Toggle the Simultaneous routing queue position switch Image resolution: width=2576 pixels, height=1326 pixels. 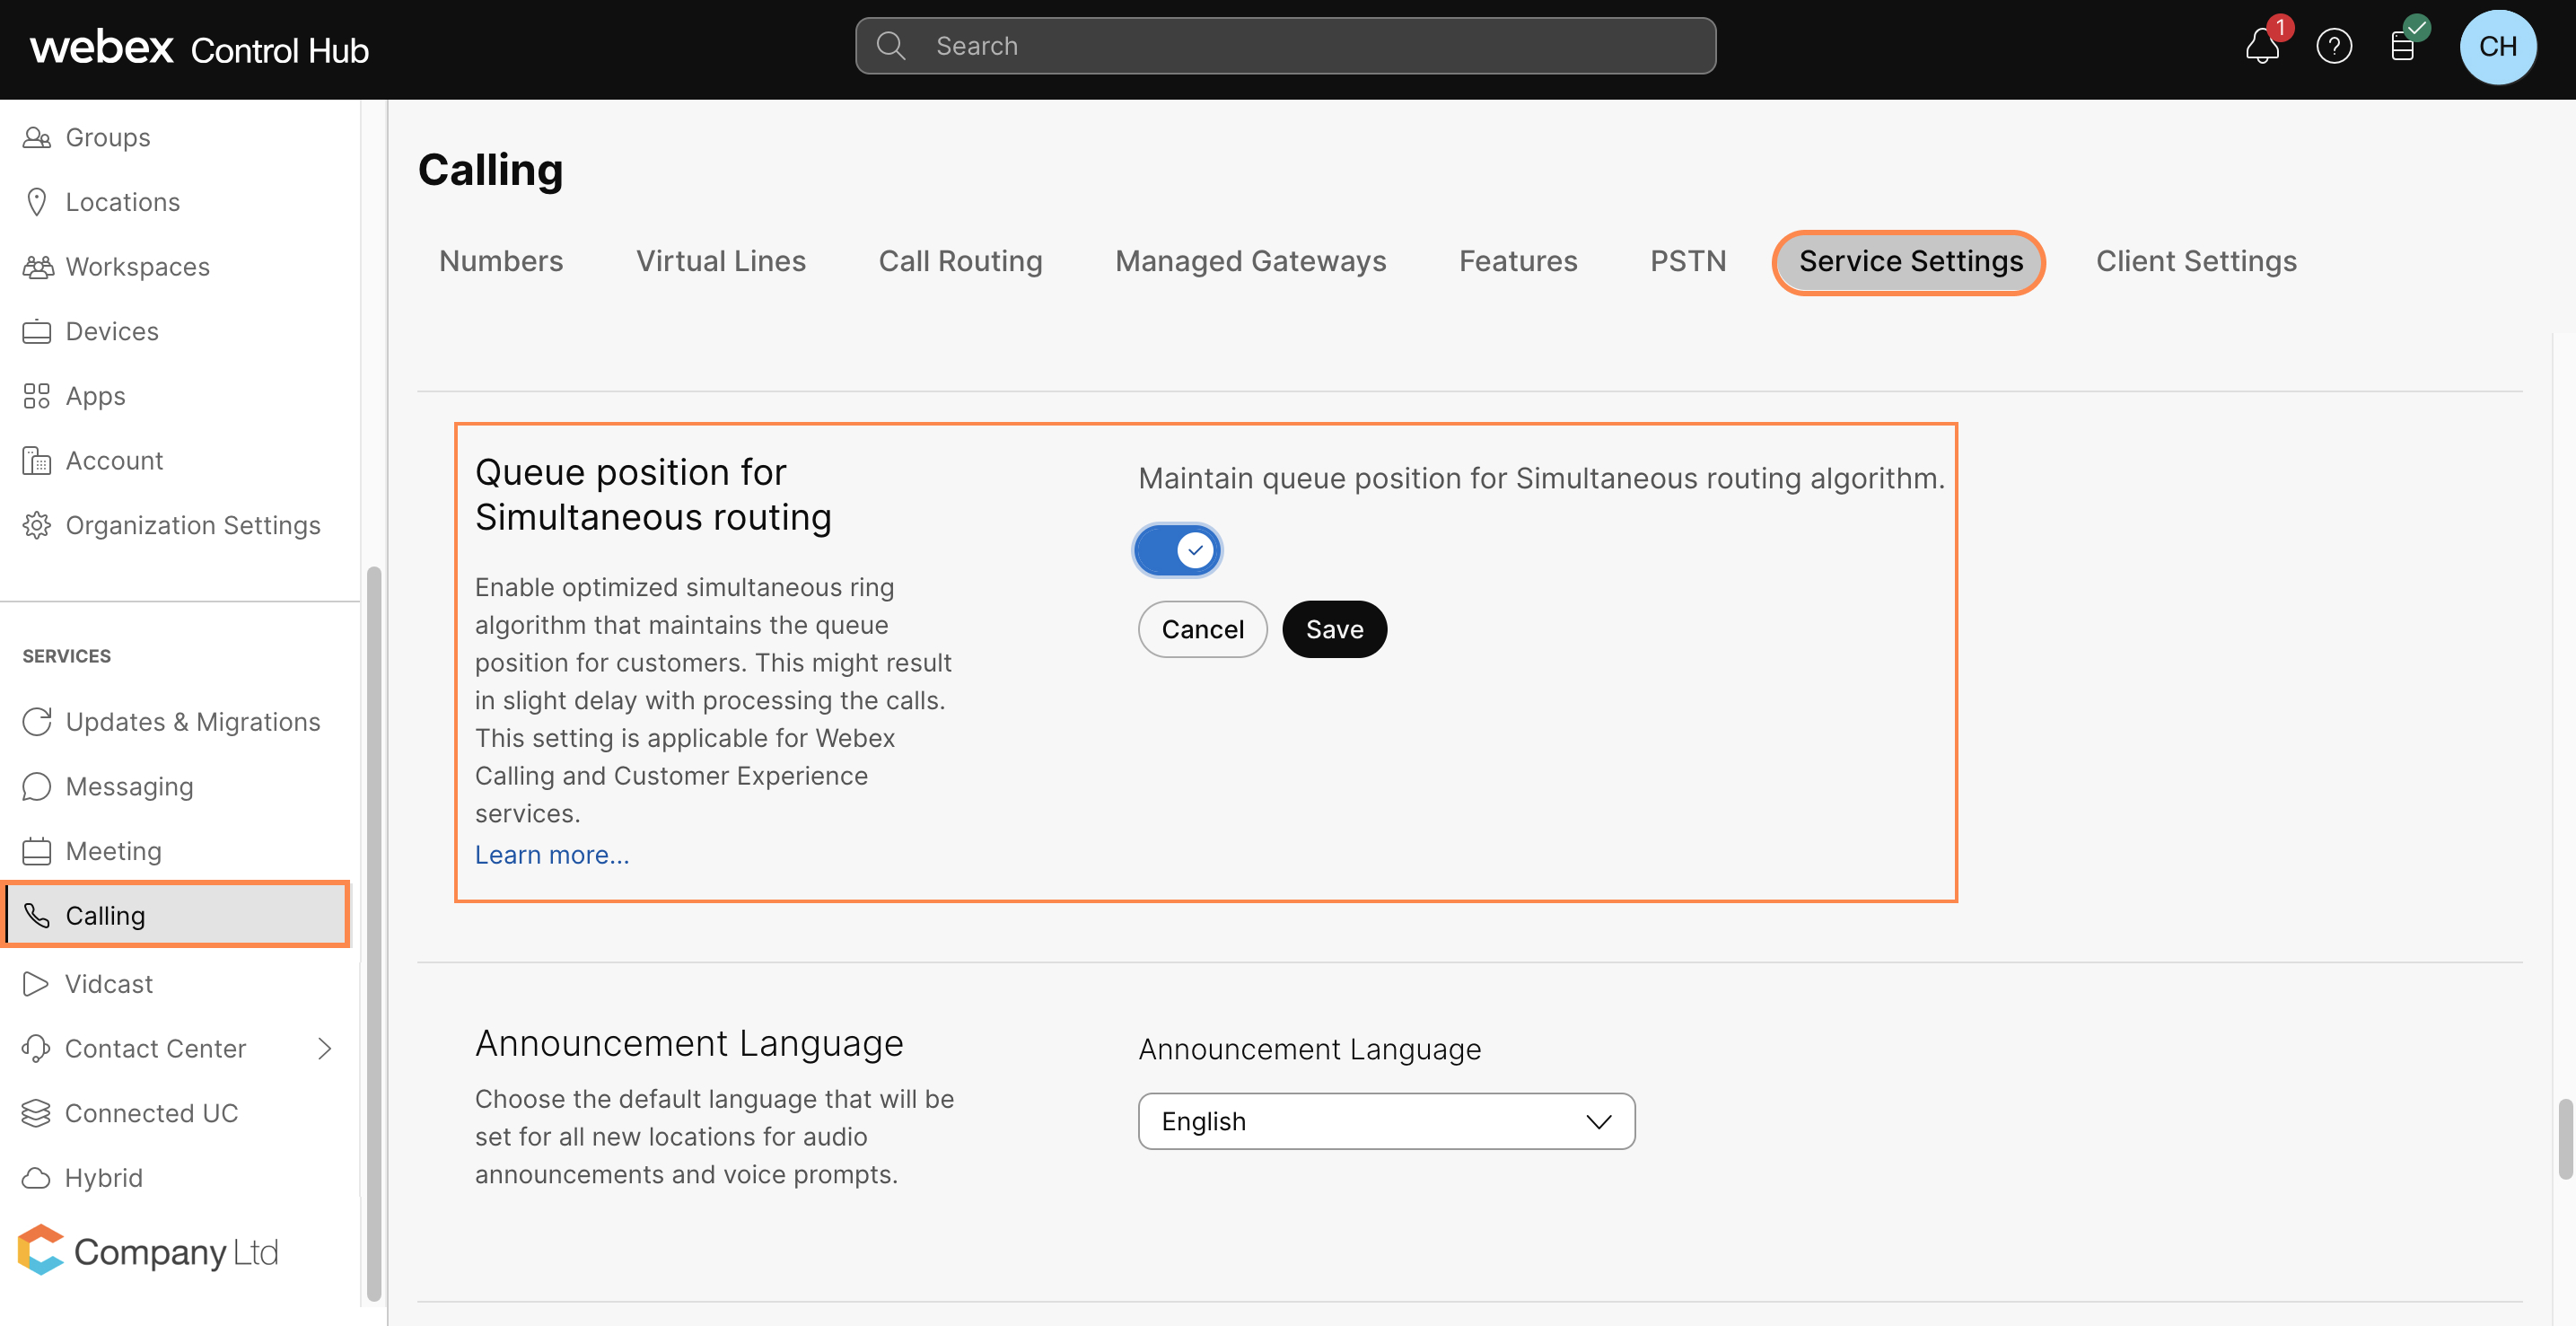coord(1177,549)
